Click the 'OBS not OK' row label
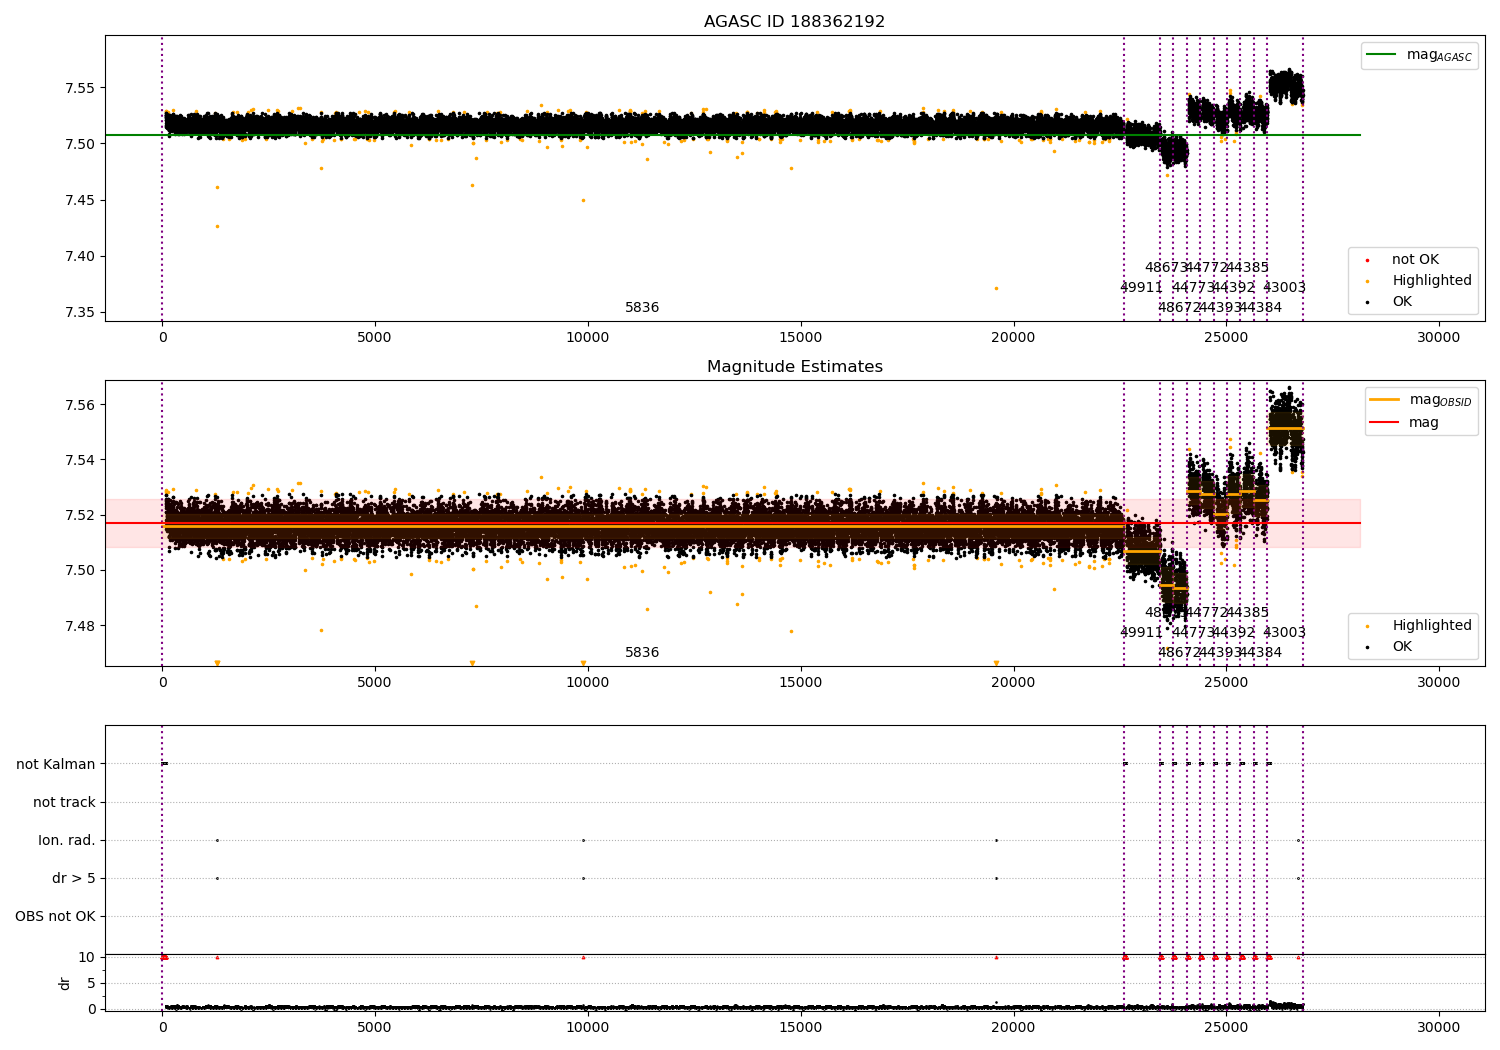 pos(56,917)
